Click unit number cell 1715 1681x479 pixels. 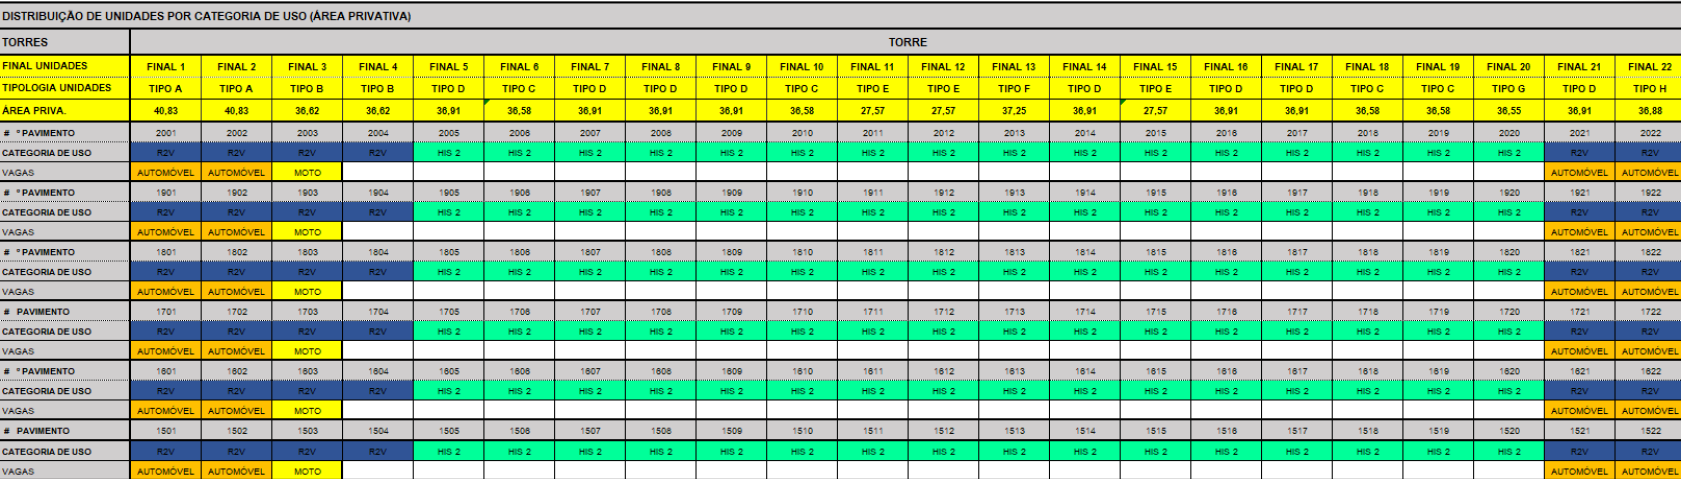pos(1156,312)
